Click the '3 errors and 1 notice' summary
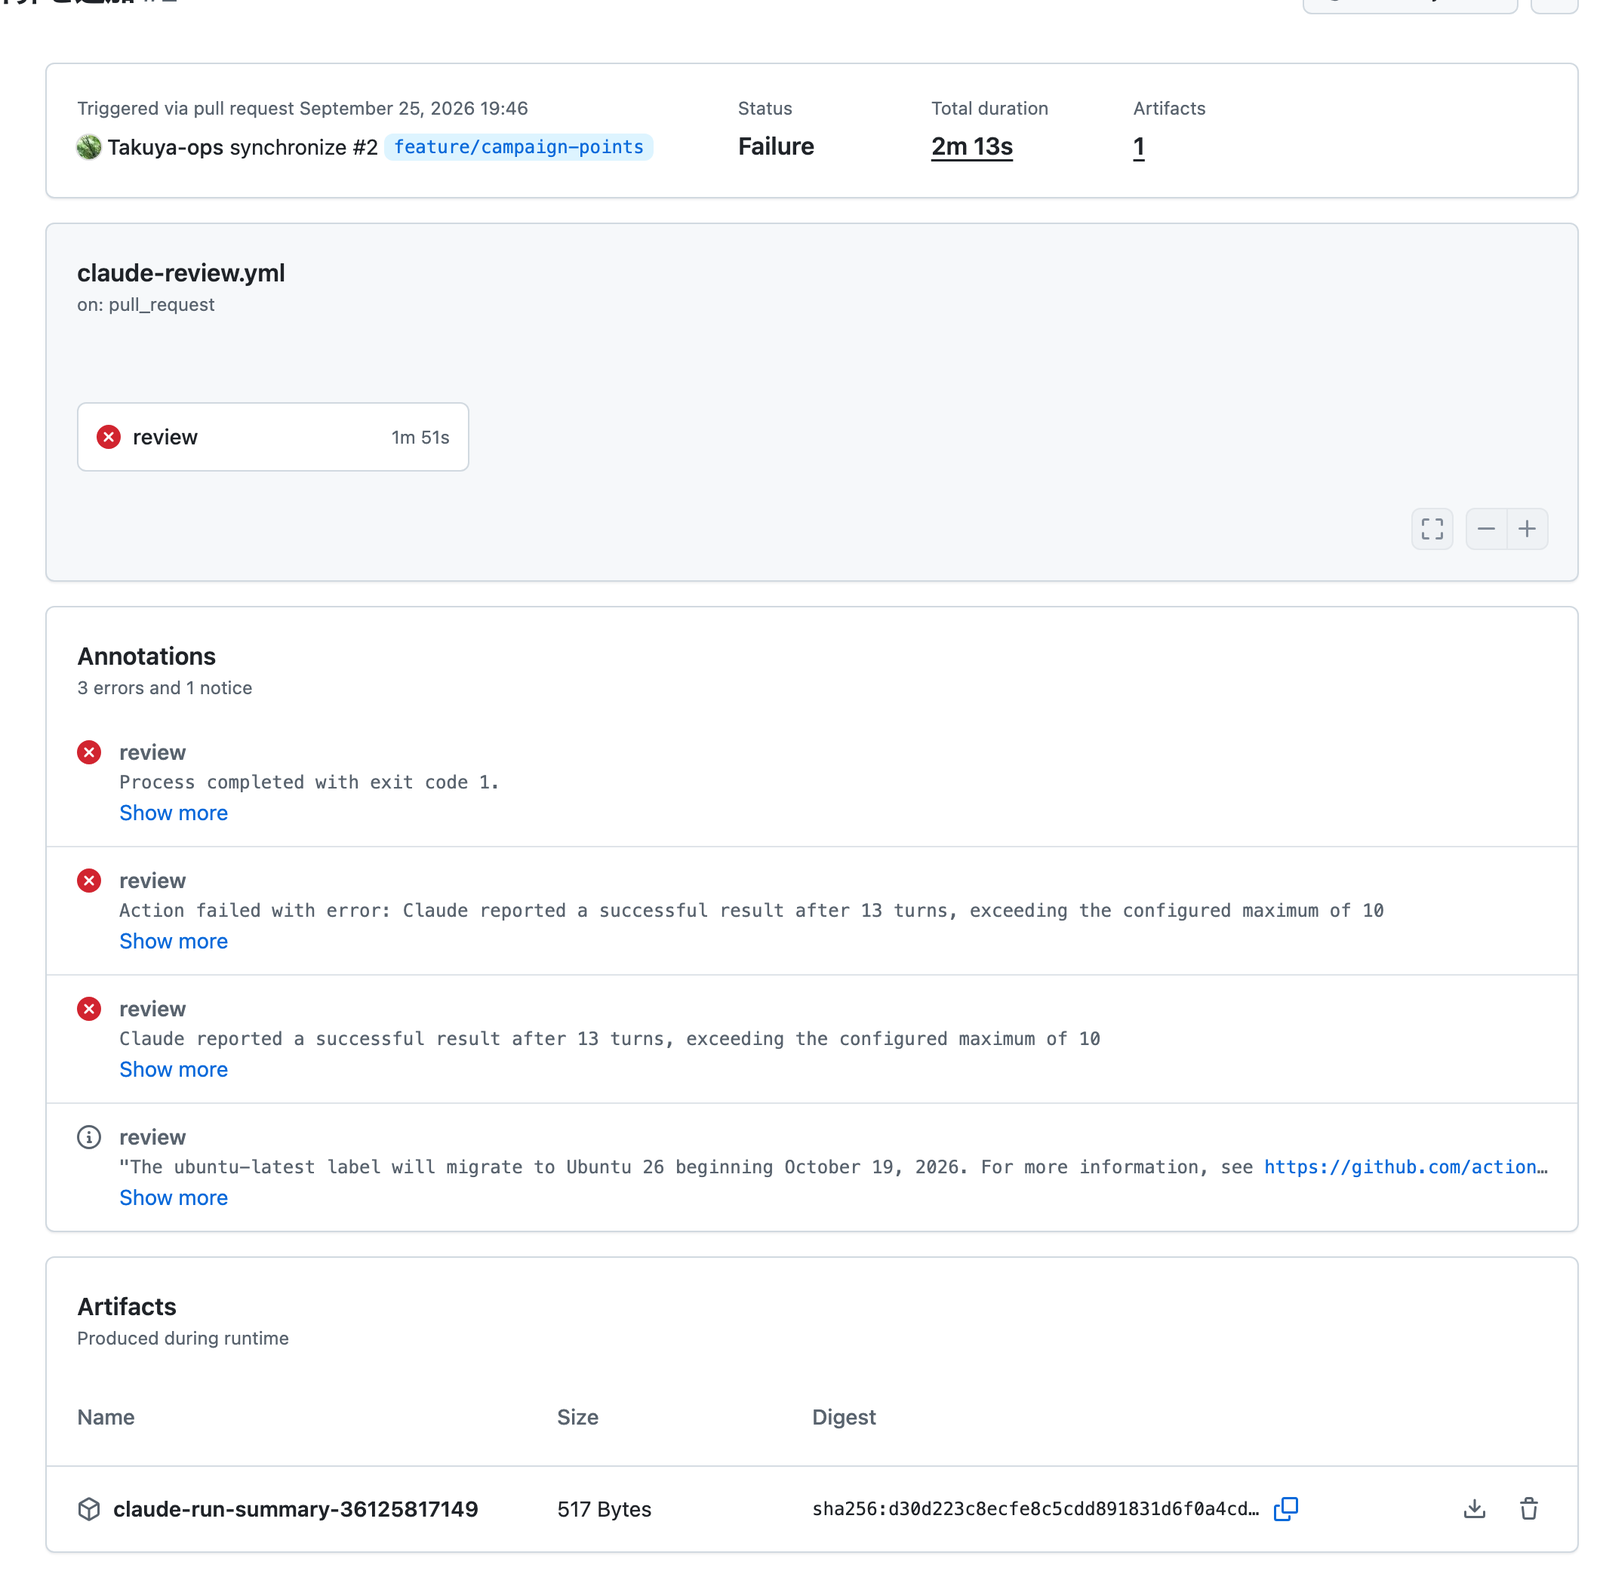 [165, 688]
